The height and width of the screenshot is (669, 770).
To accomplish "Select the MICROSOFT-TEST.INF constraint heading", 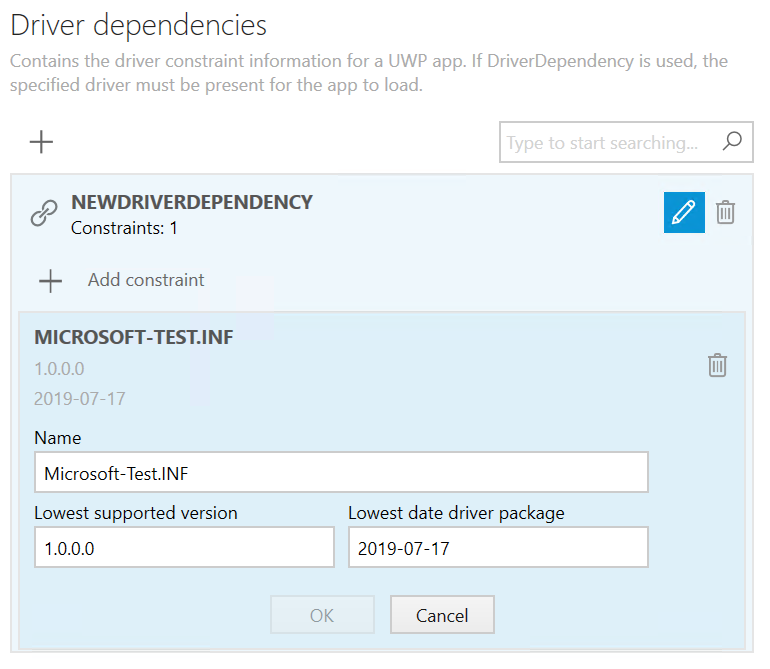I will coord(134,337).
